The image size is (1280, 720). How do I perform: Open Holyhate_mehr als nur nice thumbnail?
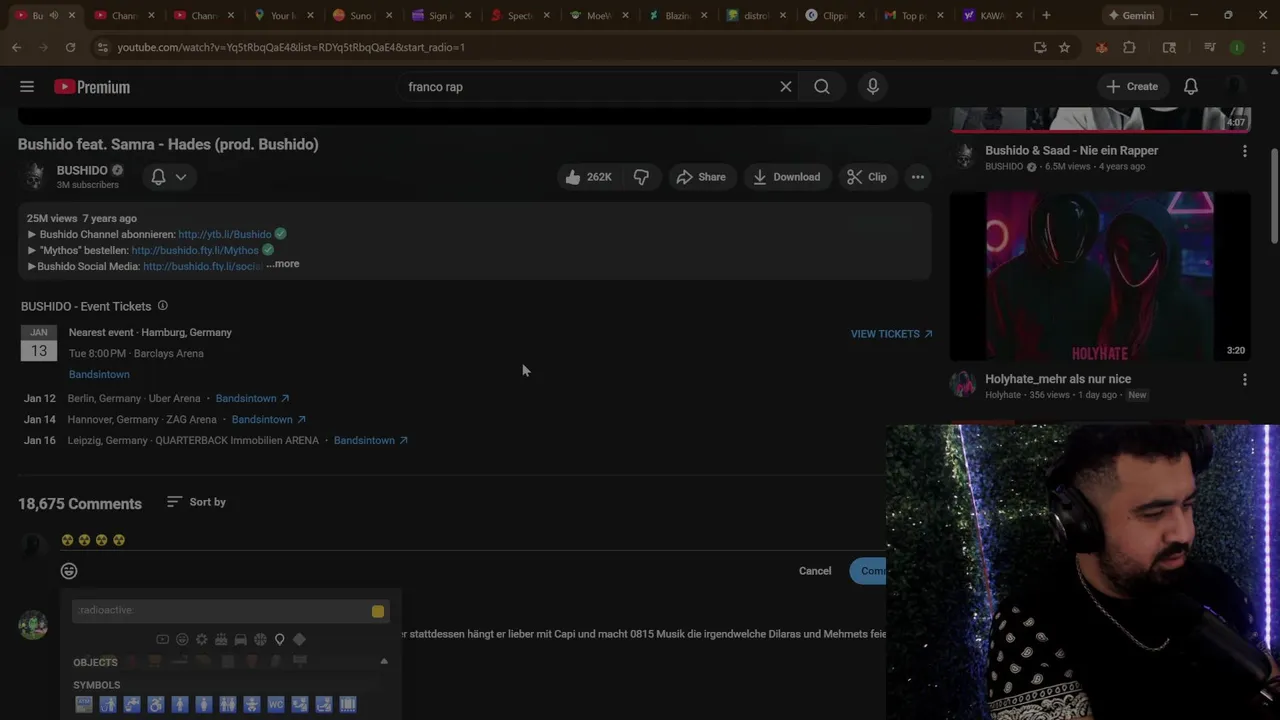(1100, 276)
